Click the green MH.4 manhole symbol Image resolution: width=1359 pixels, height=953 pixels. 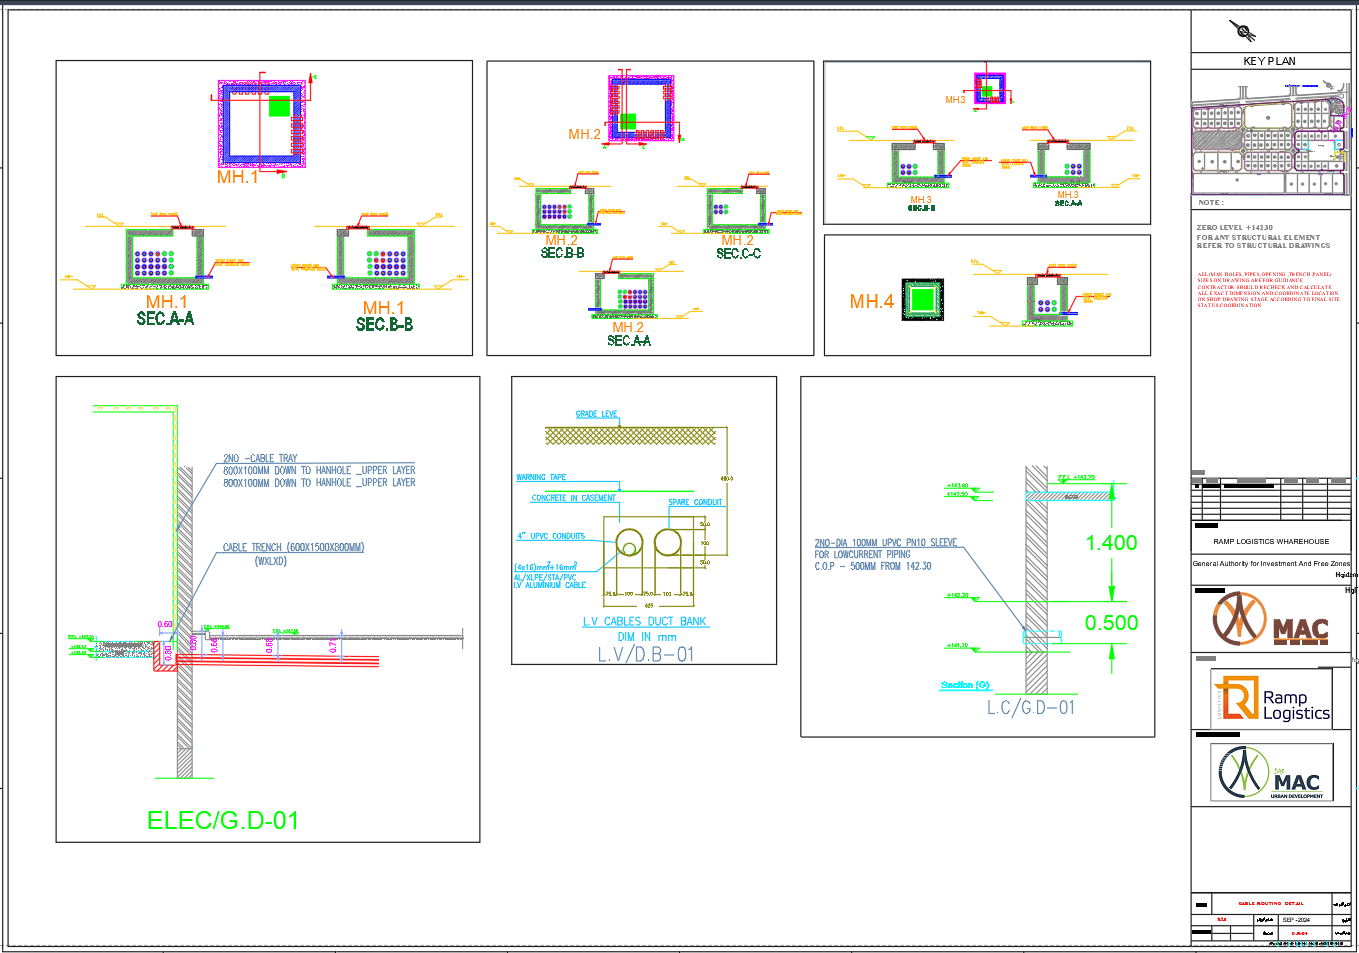921,297
